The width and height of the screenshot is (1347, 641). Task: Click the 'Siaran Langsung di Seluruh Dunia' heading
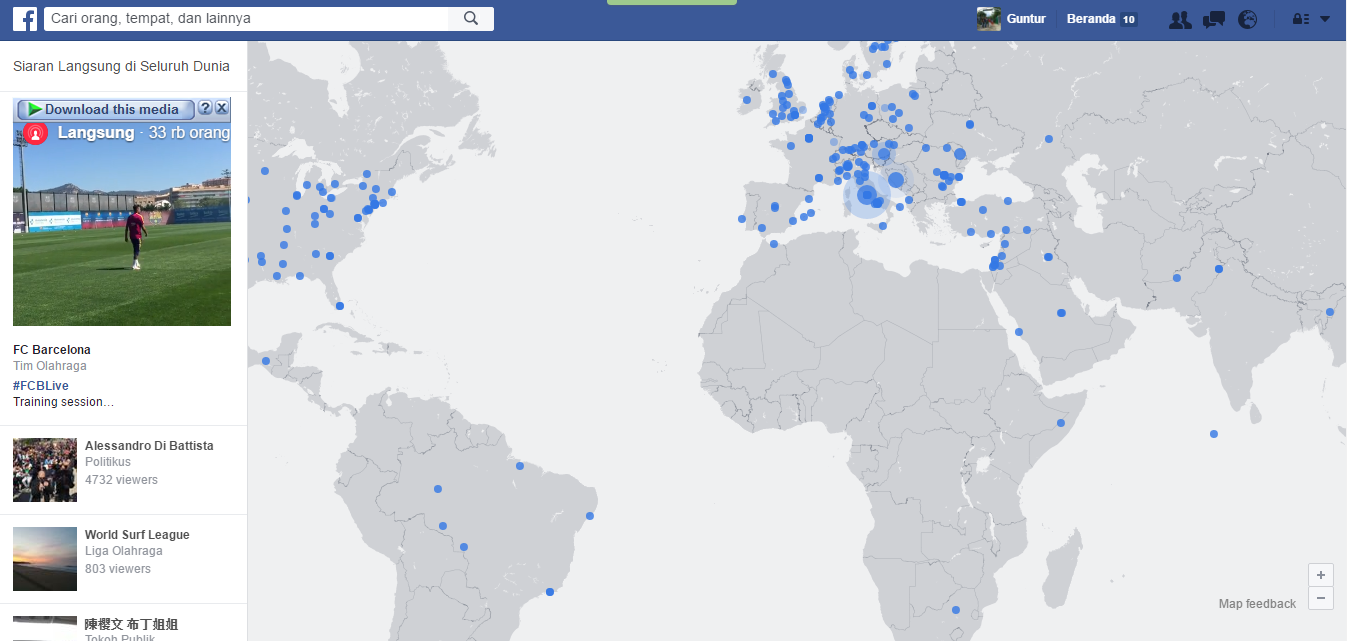[x=121, y=66]
